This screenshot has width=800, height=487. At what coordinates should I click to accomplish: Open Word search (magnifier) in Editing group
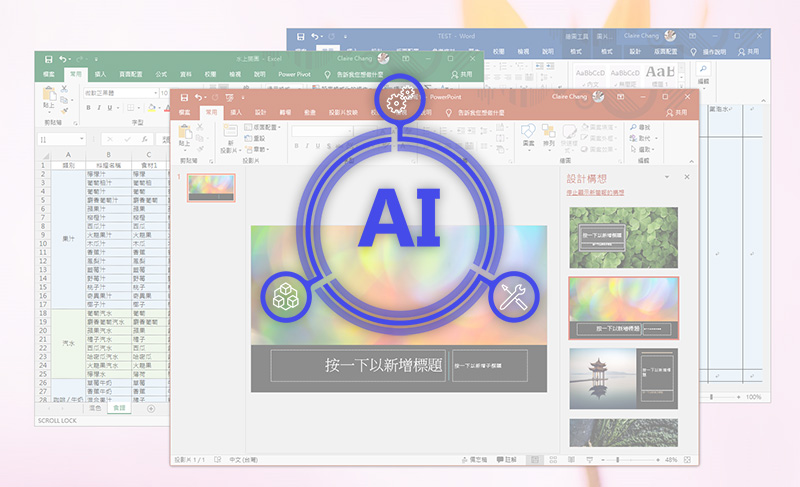(x=703, y=69)
